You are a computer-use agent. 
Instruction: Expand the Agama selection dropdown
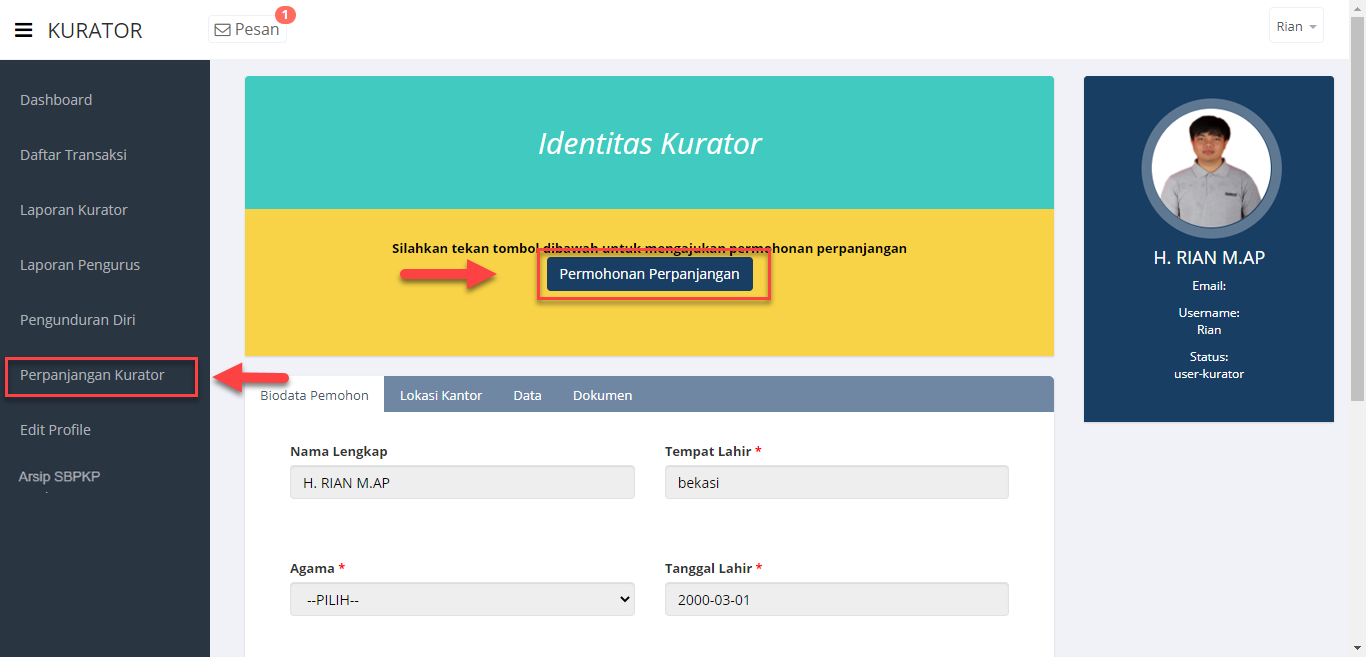(462, 599)
